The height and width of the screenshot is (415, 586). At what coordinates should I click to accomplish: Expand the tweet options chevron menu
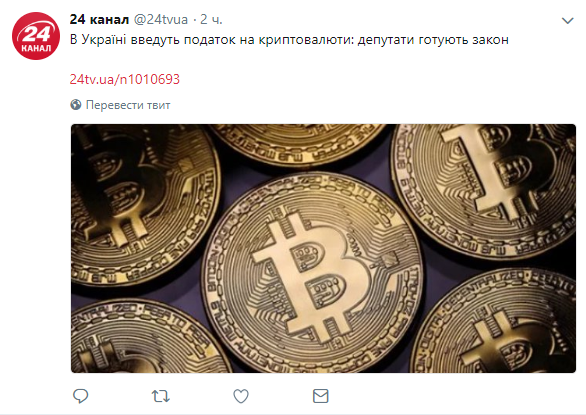pos(568,21)
